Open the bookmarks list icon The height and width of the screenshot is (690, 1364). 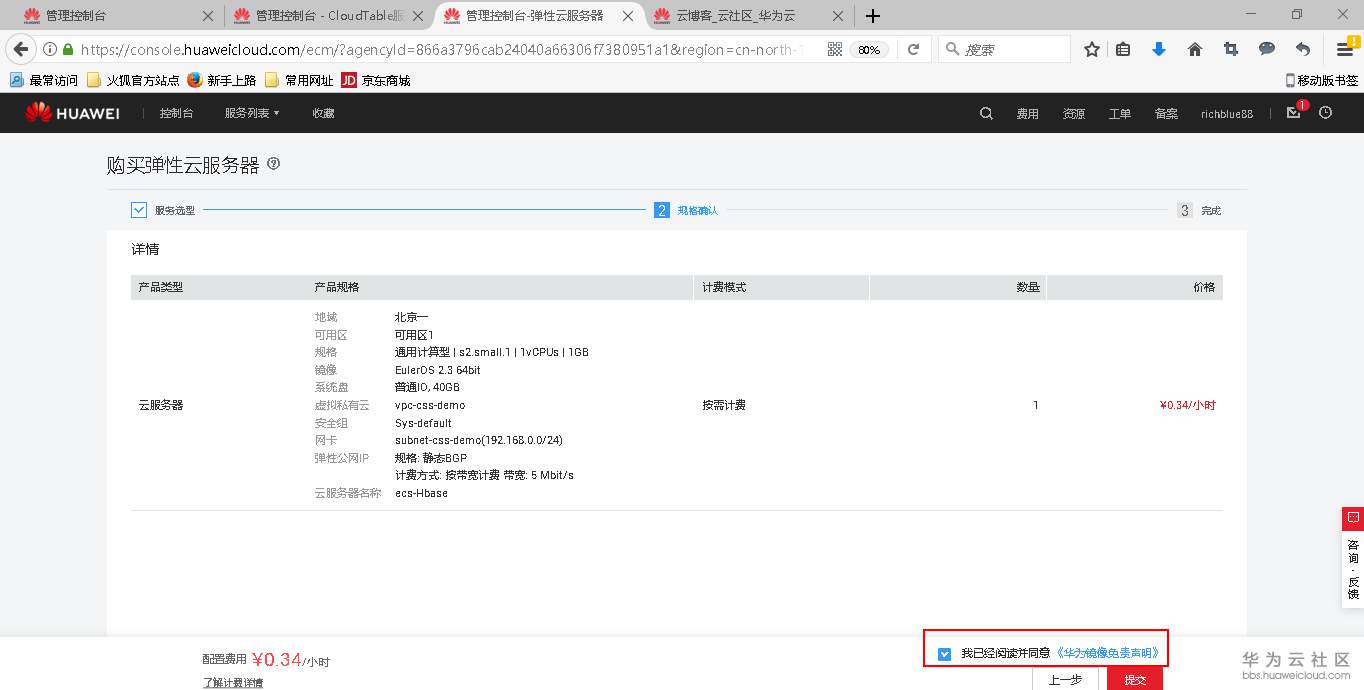pos(1123,49)
